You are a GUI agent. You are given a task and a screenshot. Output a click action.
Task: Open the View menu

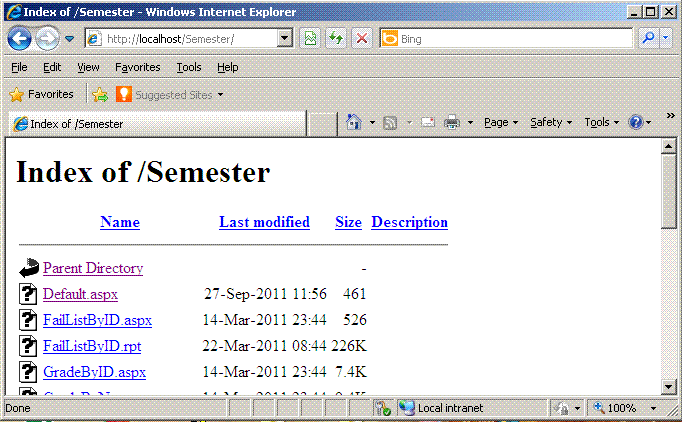coord(88,67)
